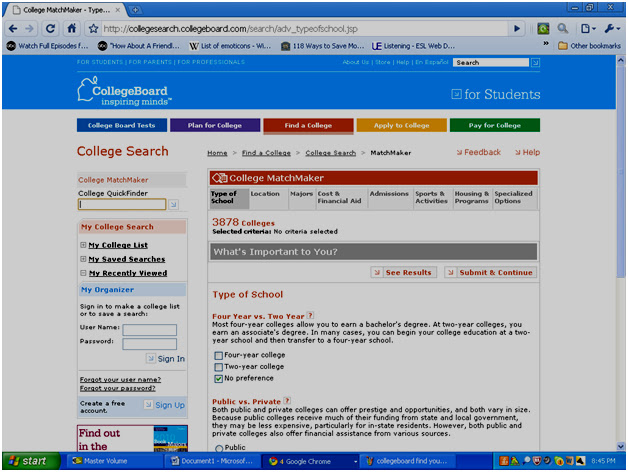Show hidden bookmarks chevron
628x472 pixels.
545,43
